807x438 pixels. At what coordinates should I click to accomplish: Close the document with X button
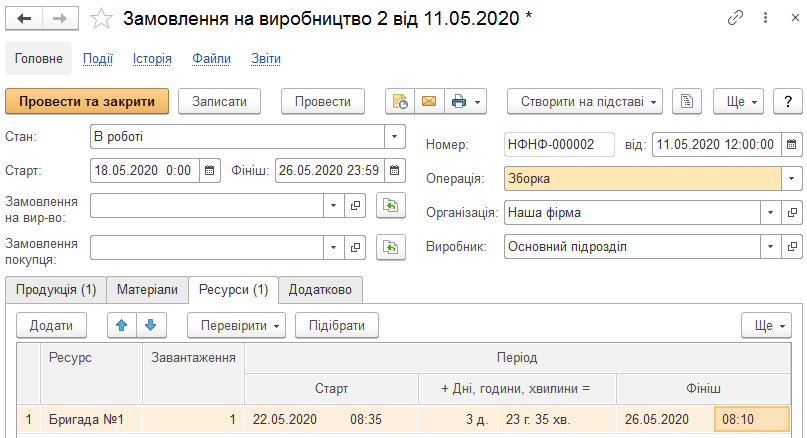point(795,18)
